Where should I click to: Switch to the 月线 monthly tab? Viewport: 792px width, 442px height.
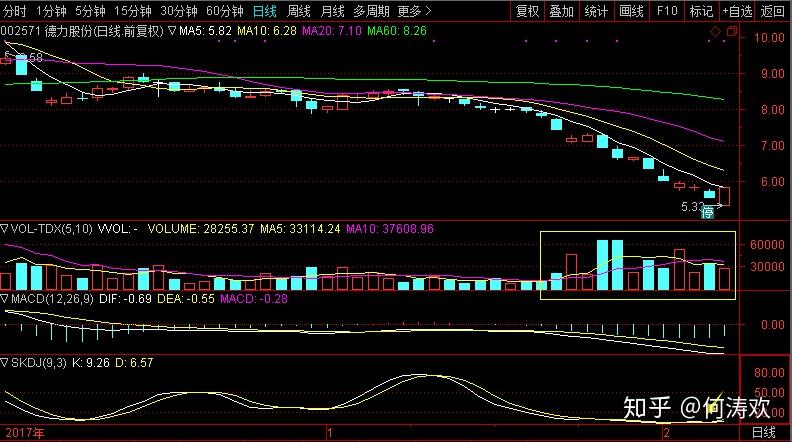click(x=332, y=11)
